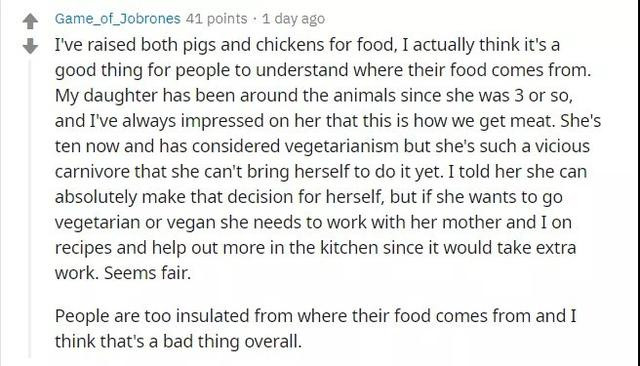Click the first line beginning "I've raised both pigs"

click(307, 45)
